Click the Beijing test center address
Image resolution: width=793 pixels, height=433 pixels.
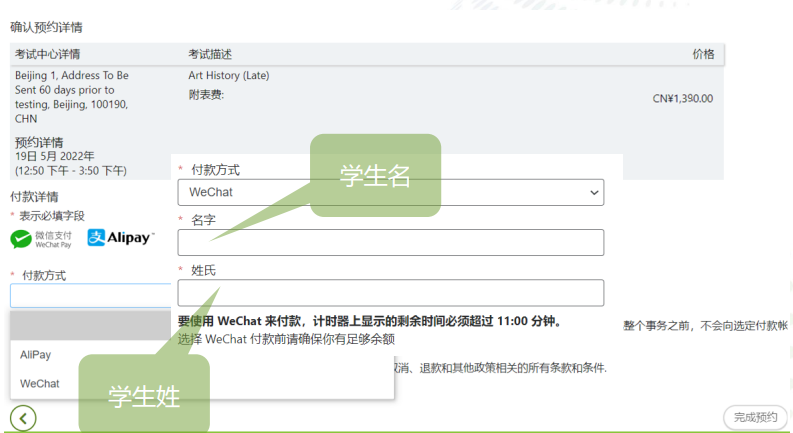click(72, 97)
